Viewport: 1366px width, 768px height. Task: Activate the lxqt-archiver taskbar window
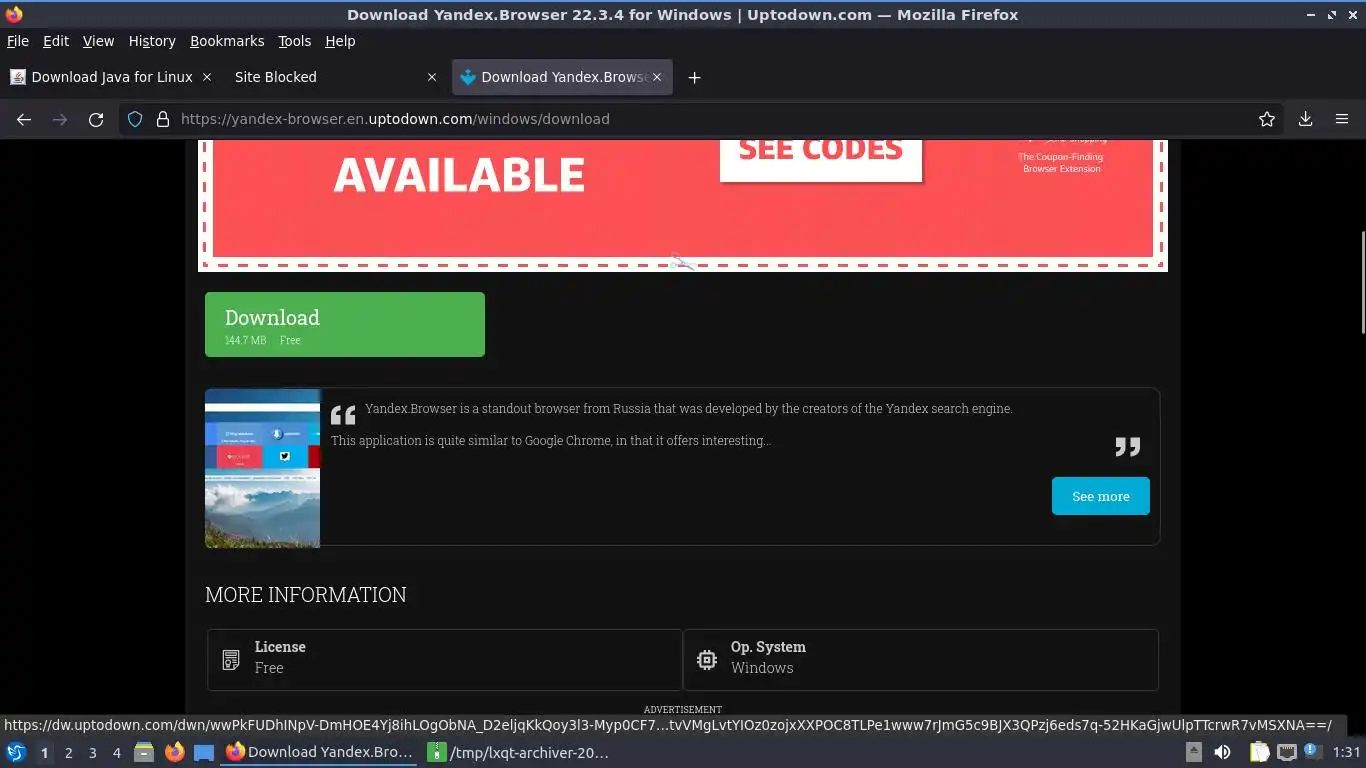coord(518,752)
